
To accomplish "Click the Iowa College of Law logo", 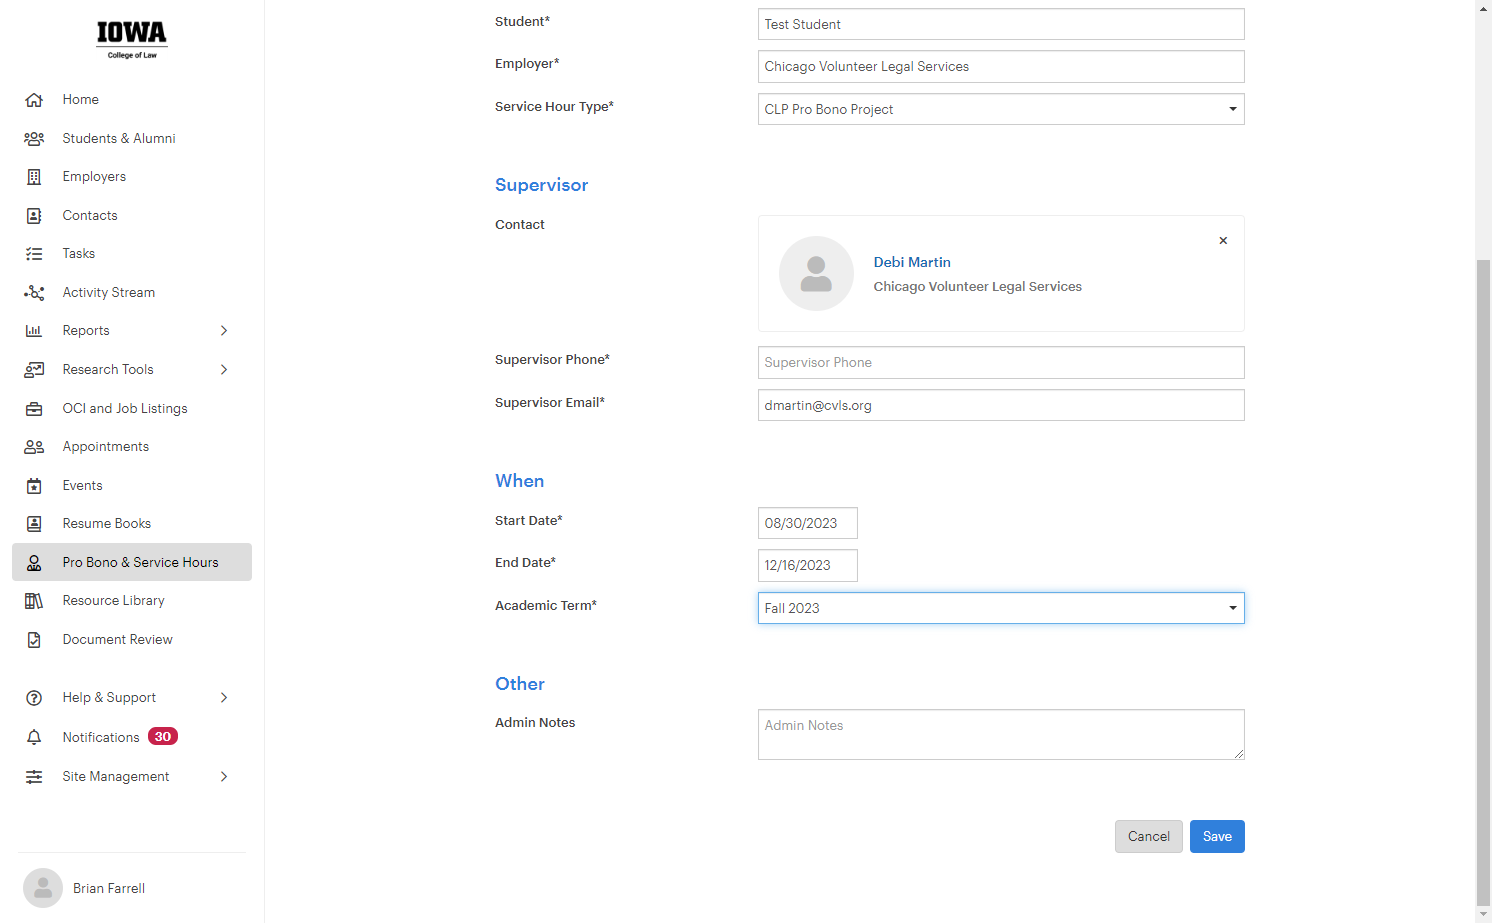I will [x=132, y=40].
